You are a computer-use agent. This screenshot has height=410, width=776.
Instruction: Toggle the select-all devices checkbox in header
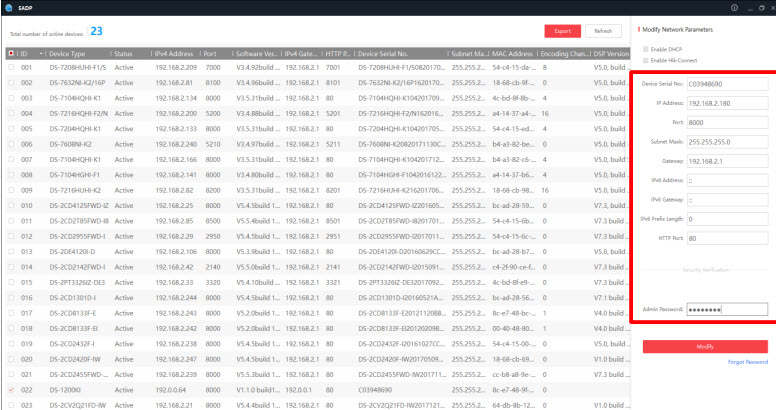click(x=10, y=53)
